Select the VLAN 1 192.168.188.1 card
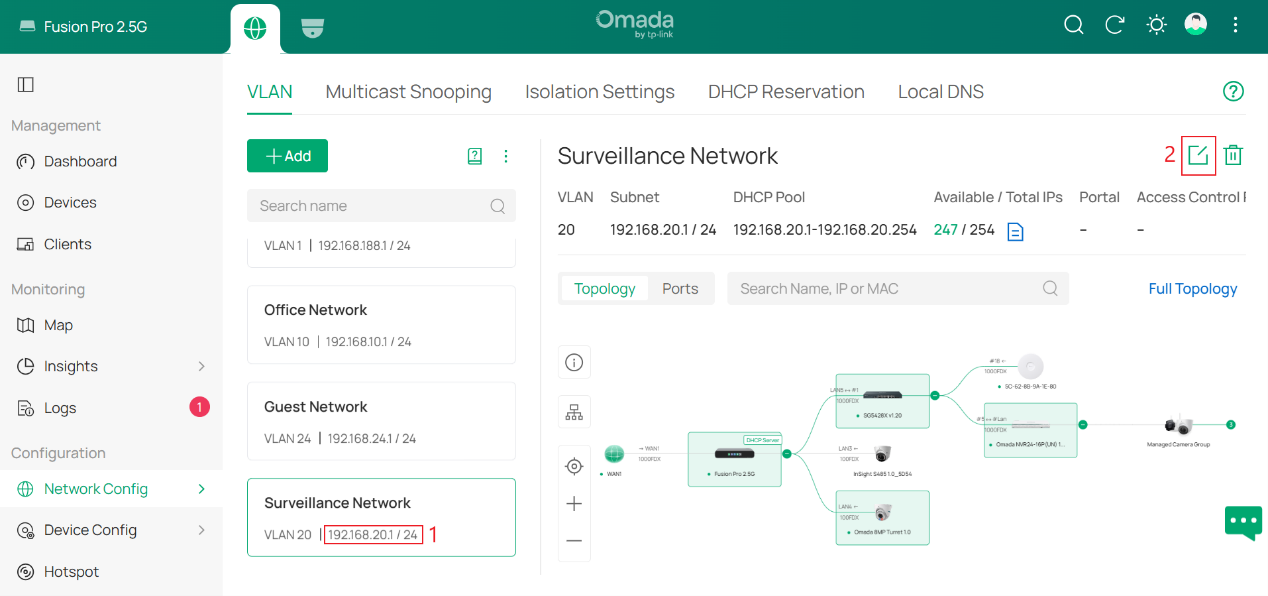Screen dimensions: 1268x596 point(381,250)
